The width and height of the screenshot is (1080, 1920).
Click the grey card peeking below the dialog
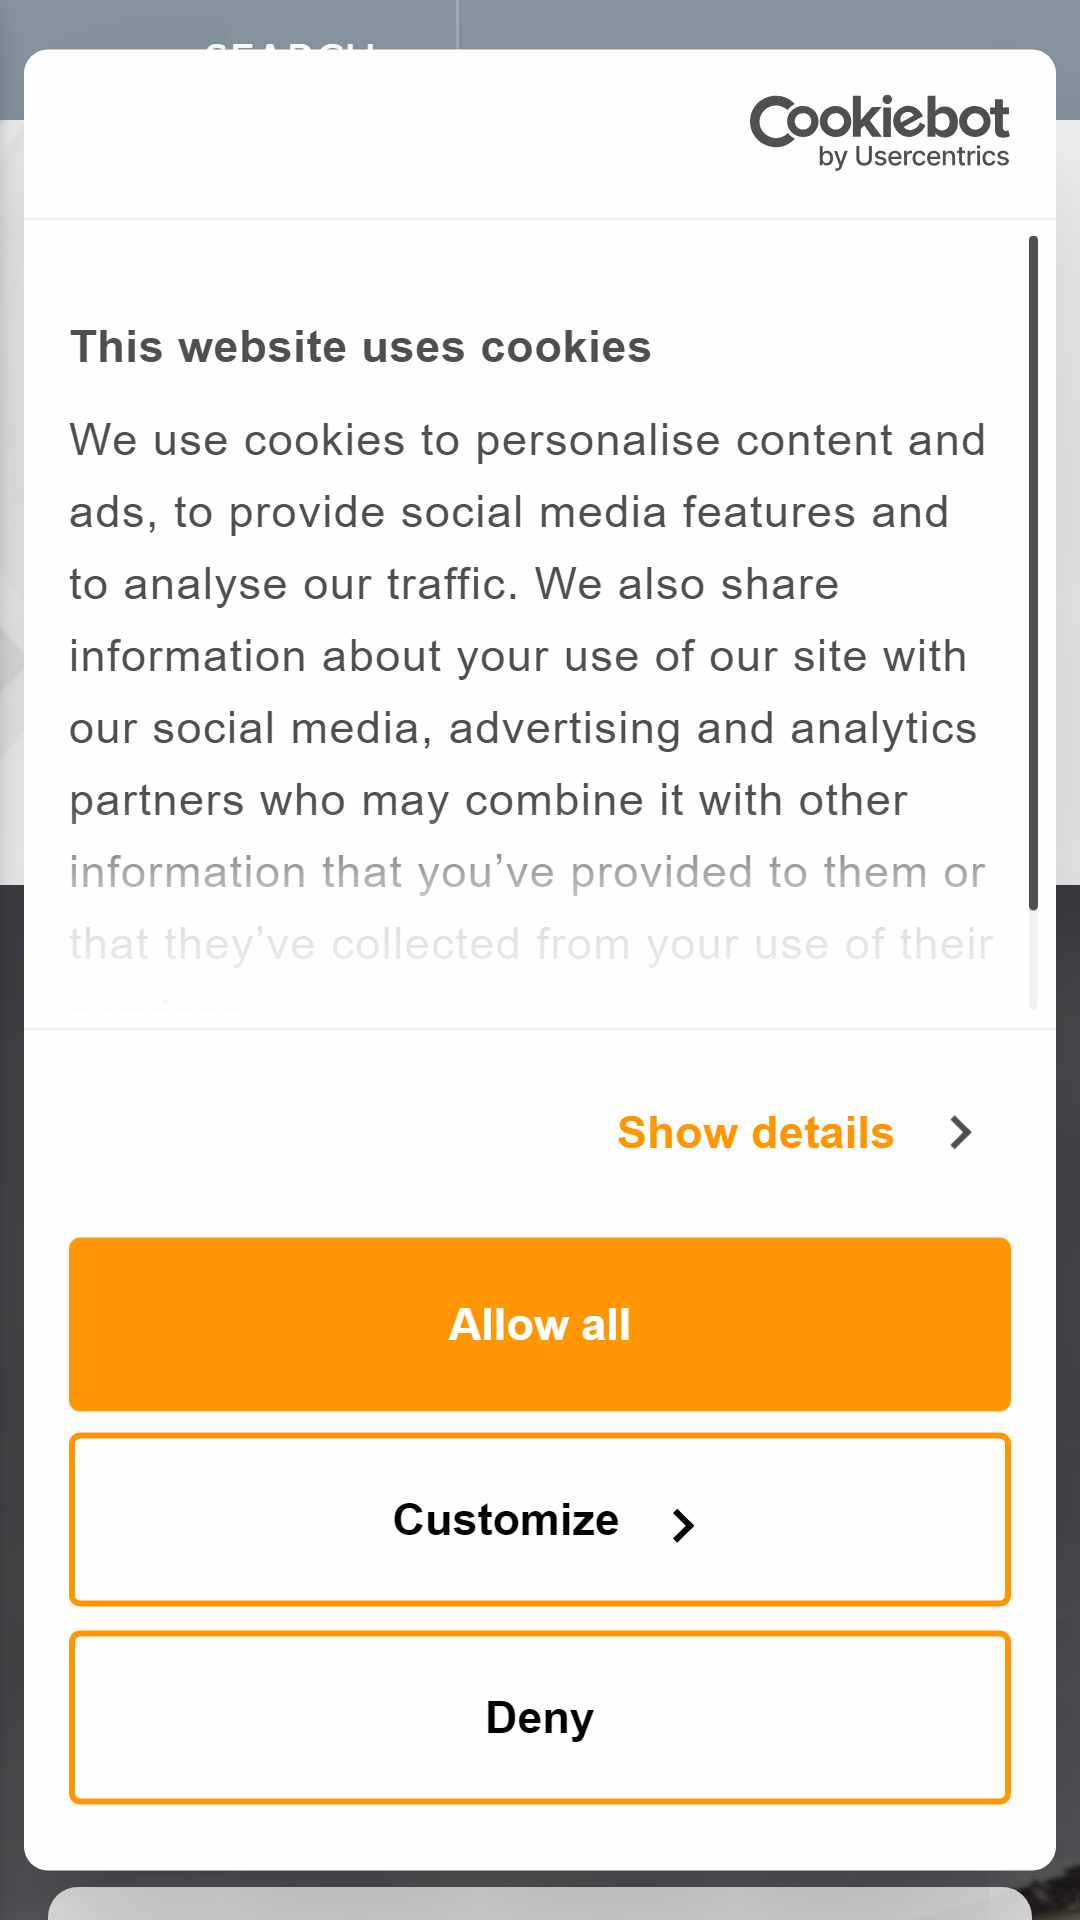(x=540, y=1903)
